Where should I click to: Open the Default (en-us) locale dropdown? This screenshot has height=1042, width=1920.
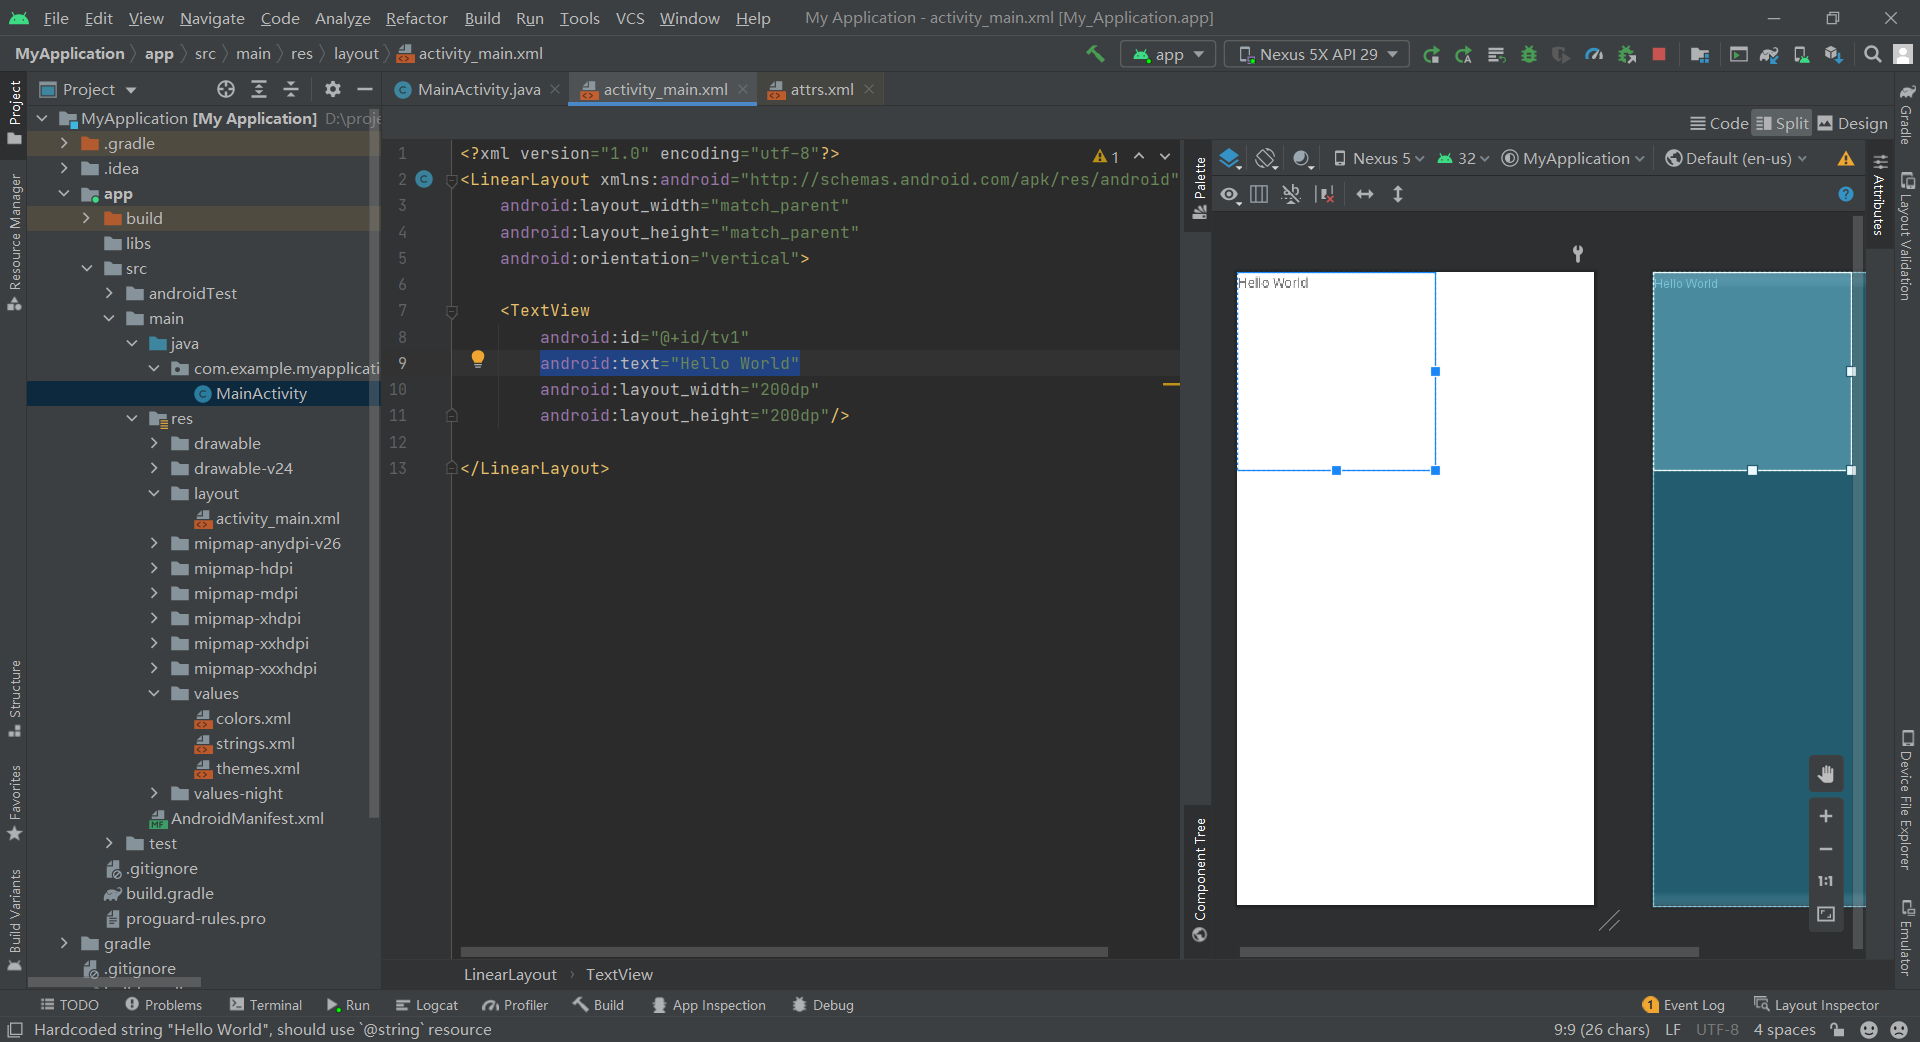1735,158
